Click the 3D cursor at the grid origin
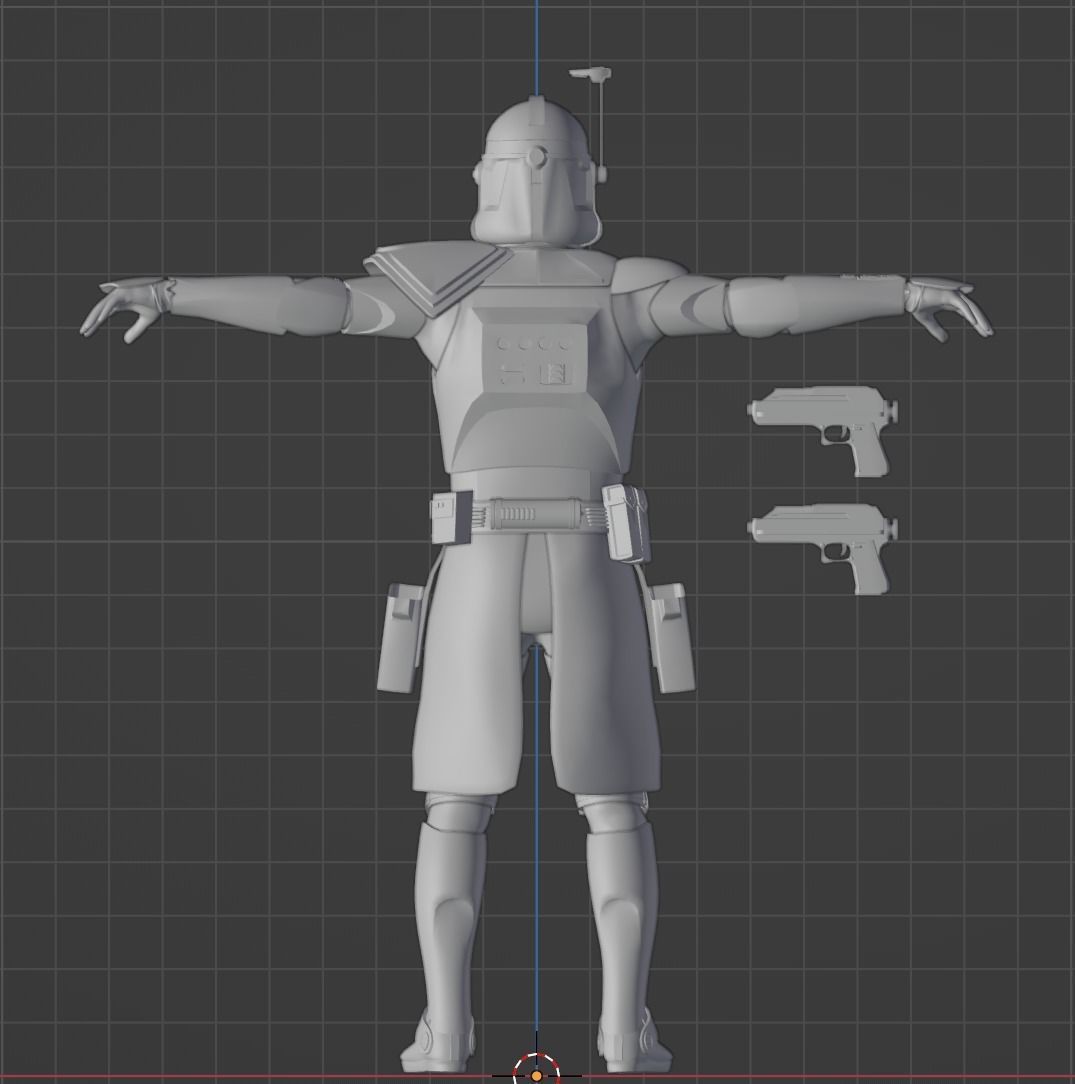This screenshot has height=1084, width=1075. [536, 1074]
